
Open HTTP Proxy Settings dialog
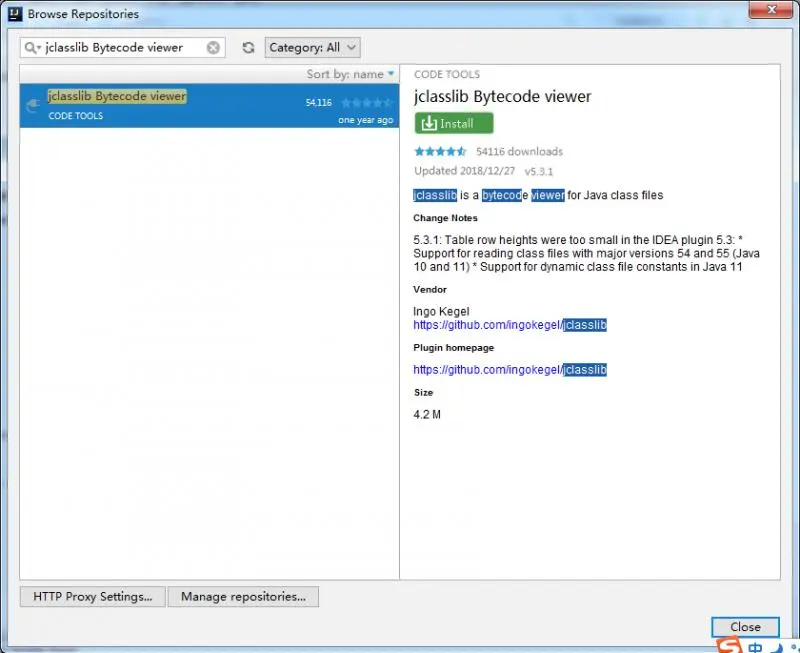click(92, 596)
